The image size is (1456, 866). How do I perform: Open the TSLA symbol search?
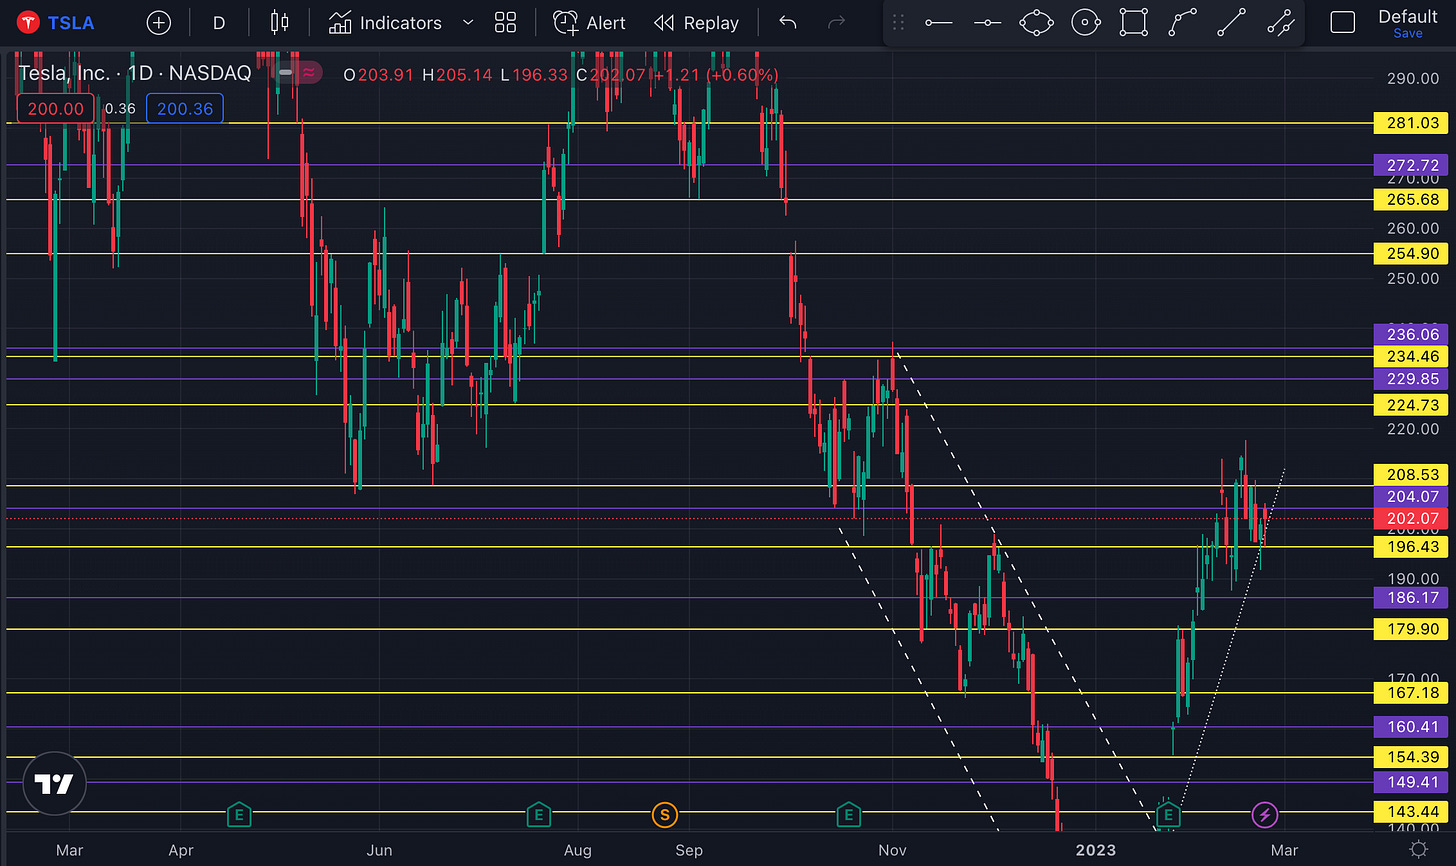[x=57, y=22]
